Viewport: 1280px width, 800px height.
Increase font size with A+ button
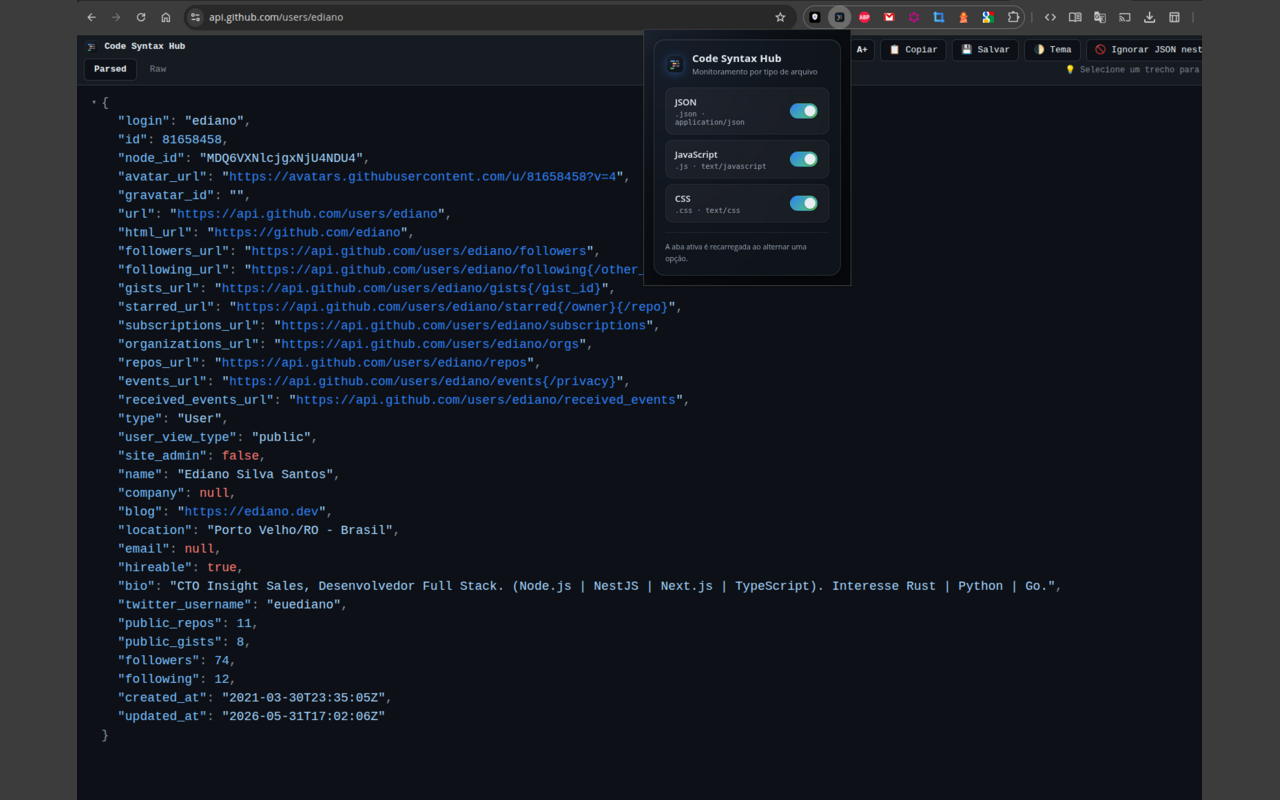862,49
